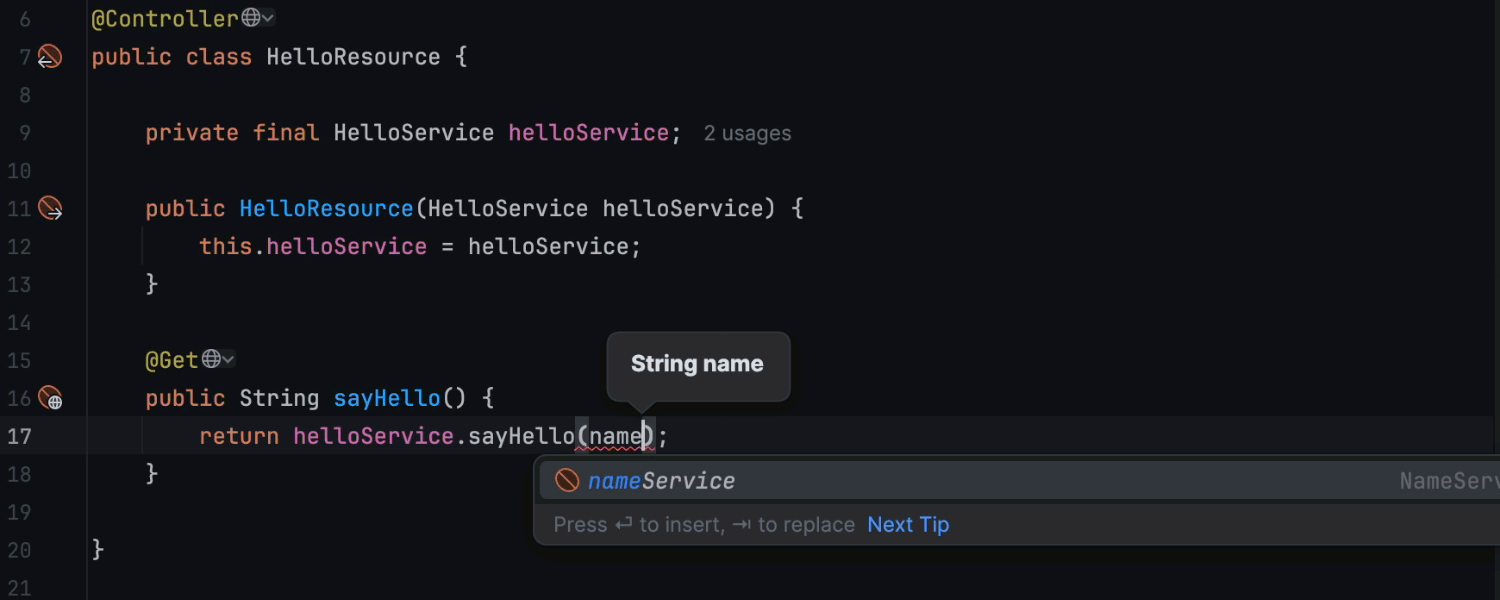The height and width of the screenshot is (600, 1500).
Task: Select the nameService completion suggestion
Action: point(662,481)
